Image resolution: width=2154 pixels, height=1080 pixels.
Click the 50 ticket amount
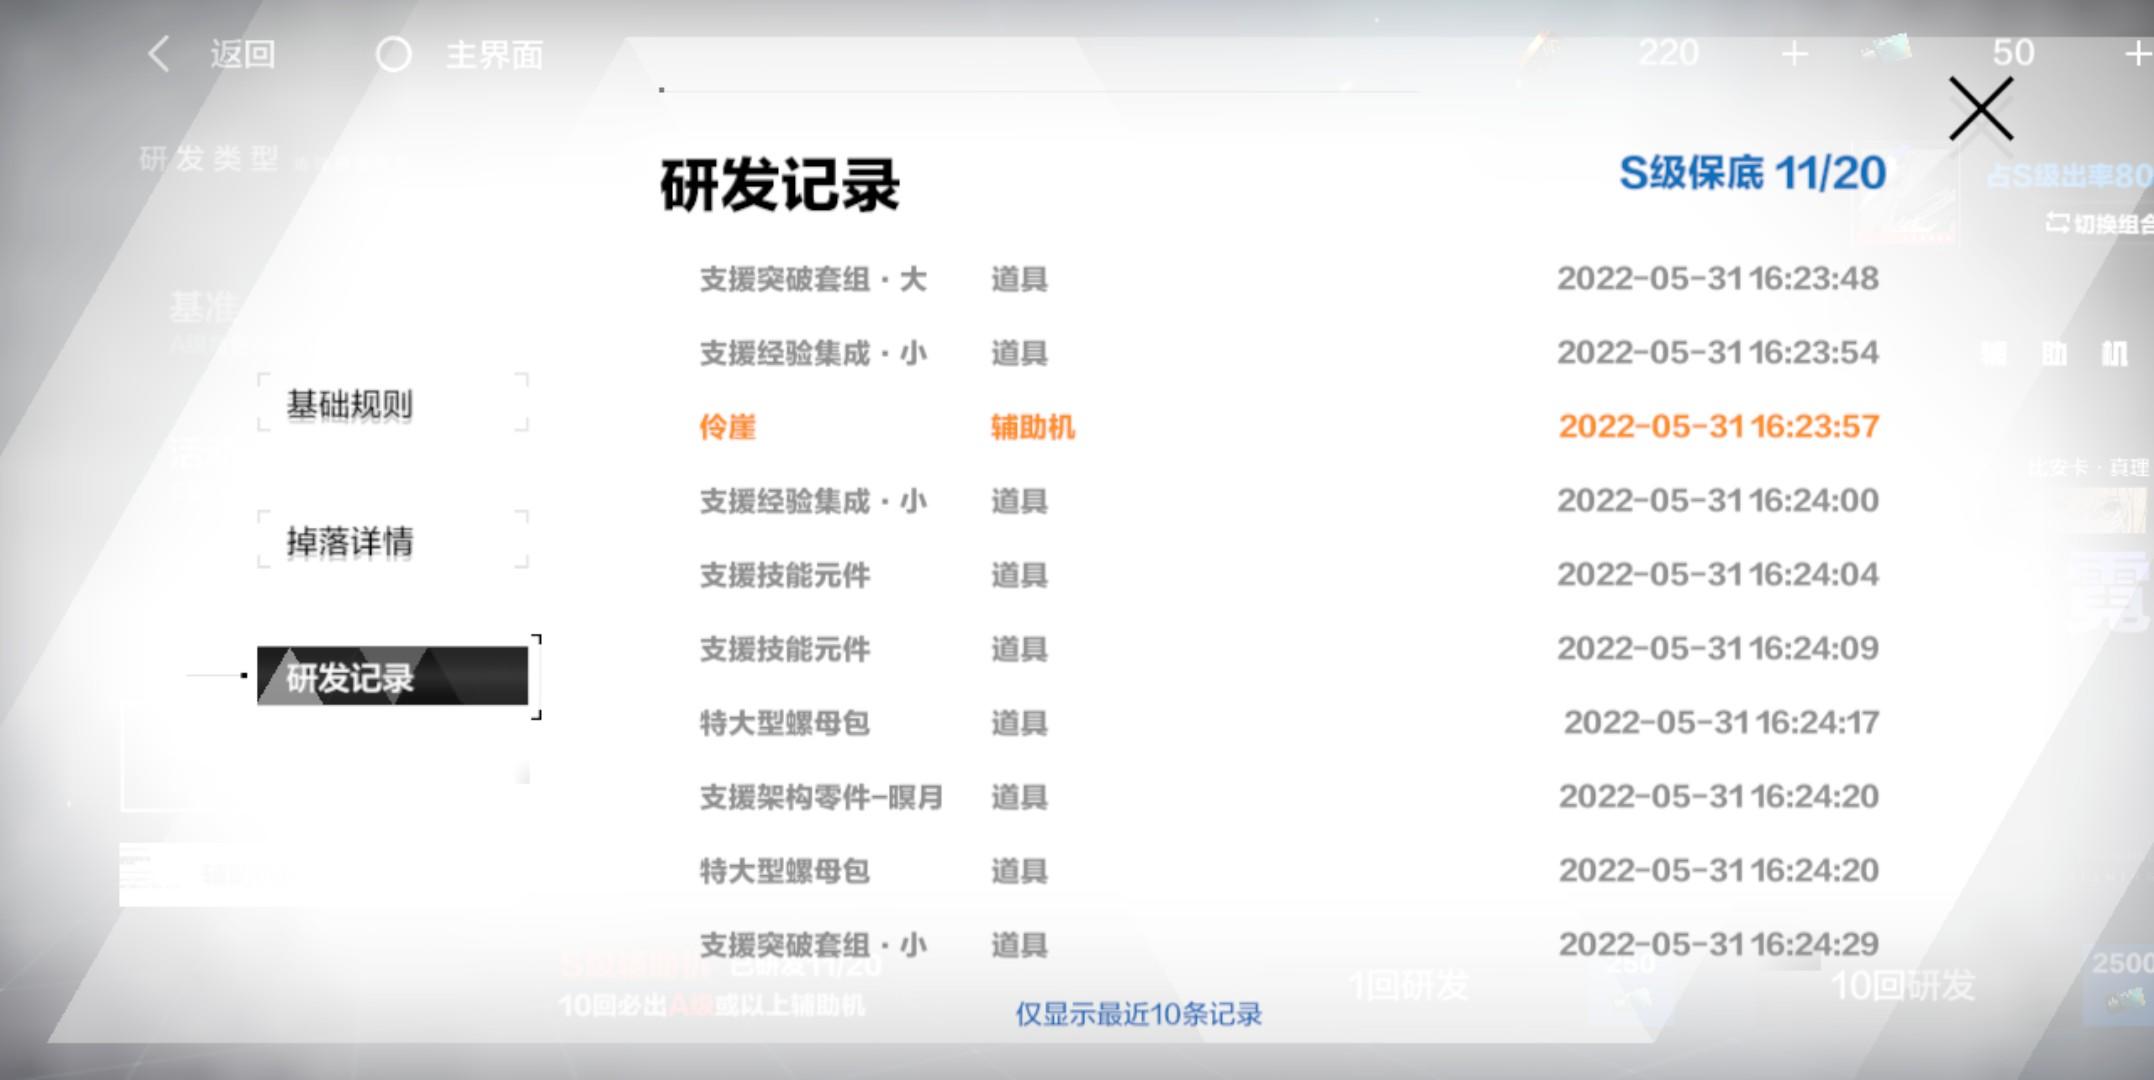tap(2013, 52)
